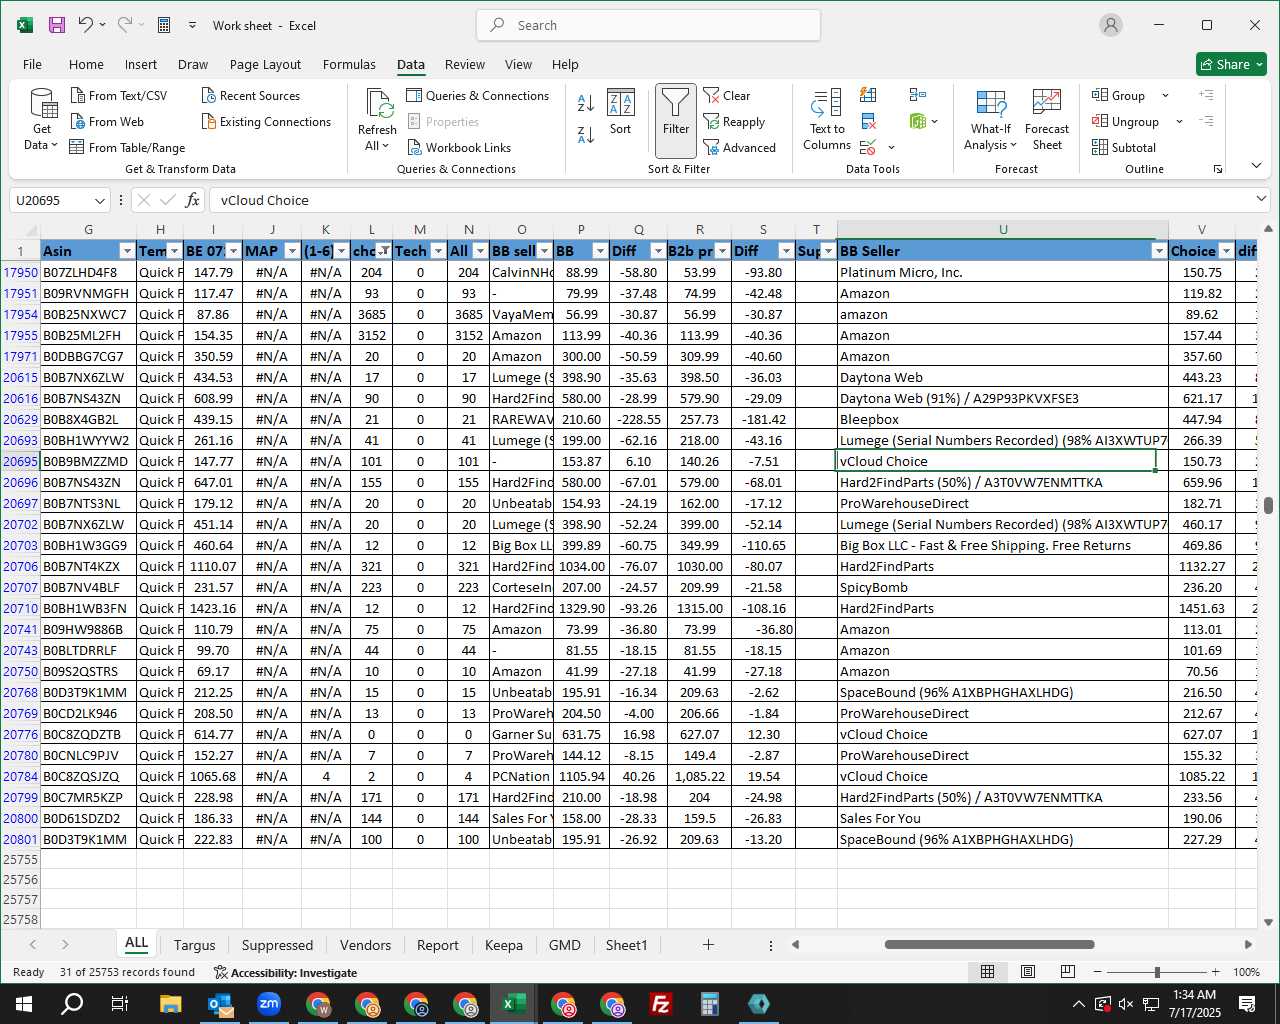Import data From Web
The width and height of the screenshot is (1280, 1024).
[x=107, y=122]
